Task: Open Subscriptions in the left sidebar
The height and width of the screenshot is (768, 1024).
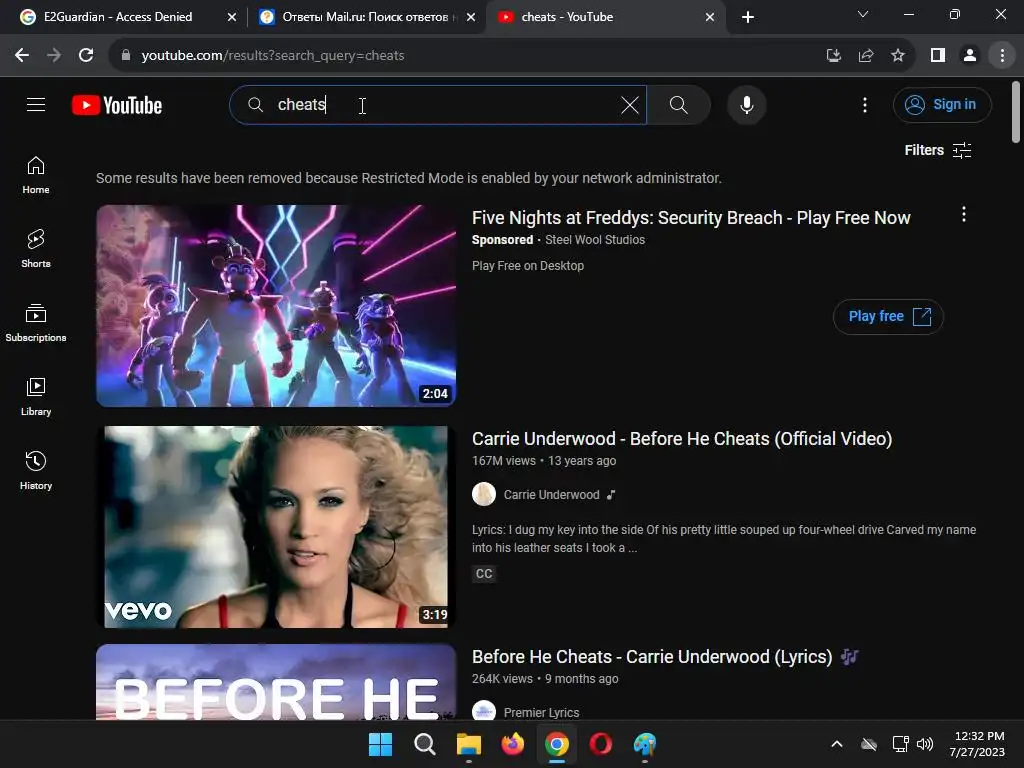Action: click(x=36, y=323)
